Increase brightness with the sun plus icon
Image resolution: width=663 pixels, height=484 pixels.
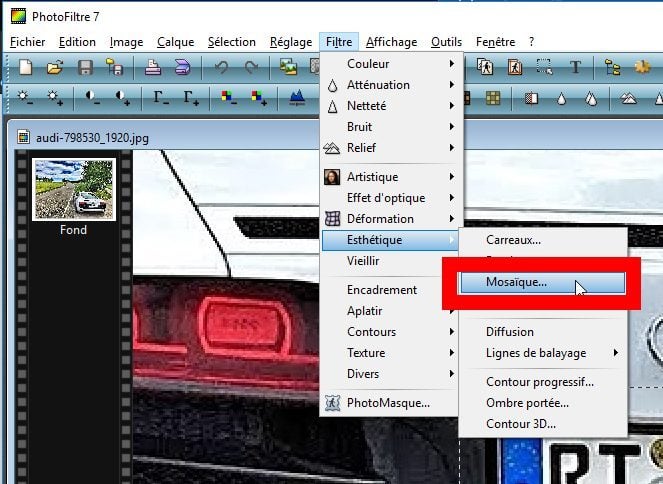click(x=55, y=98)
